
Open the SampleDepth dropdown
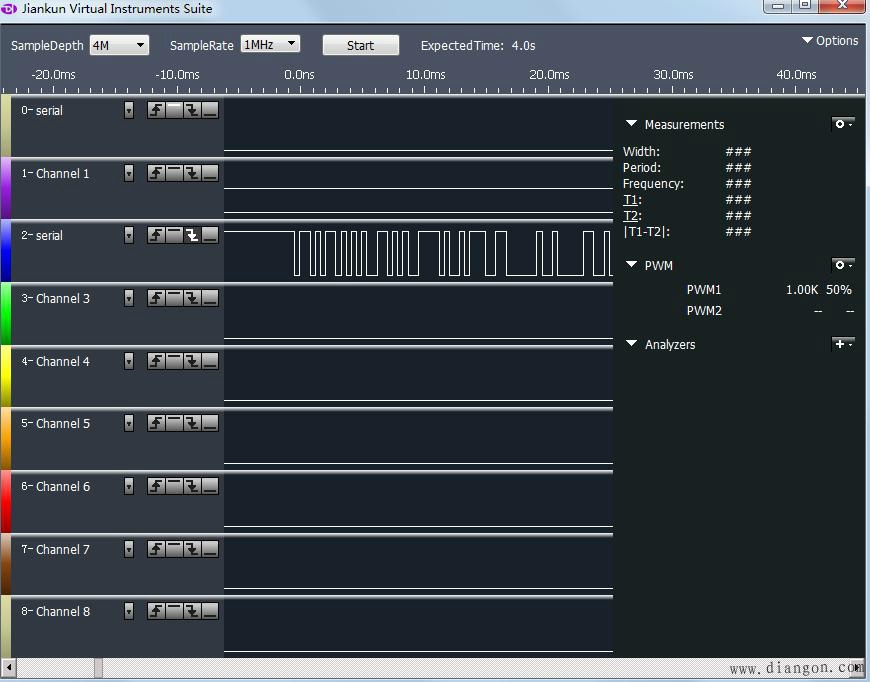point(119,45)
